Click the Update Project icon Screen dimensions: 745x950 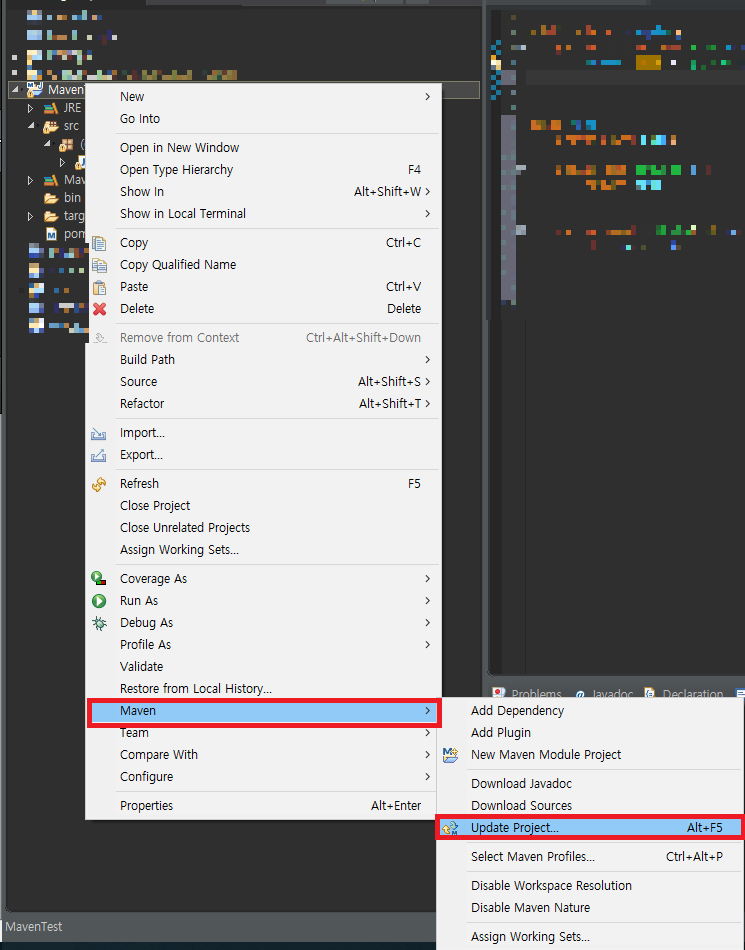pos(450,828)
